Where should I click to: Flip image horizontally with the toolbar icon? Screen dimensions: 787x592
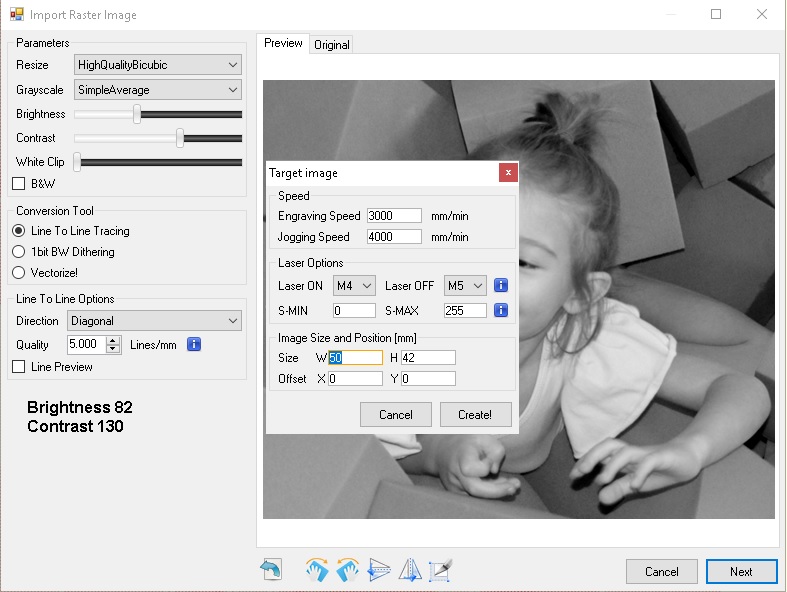(410, 570)
